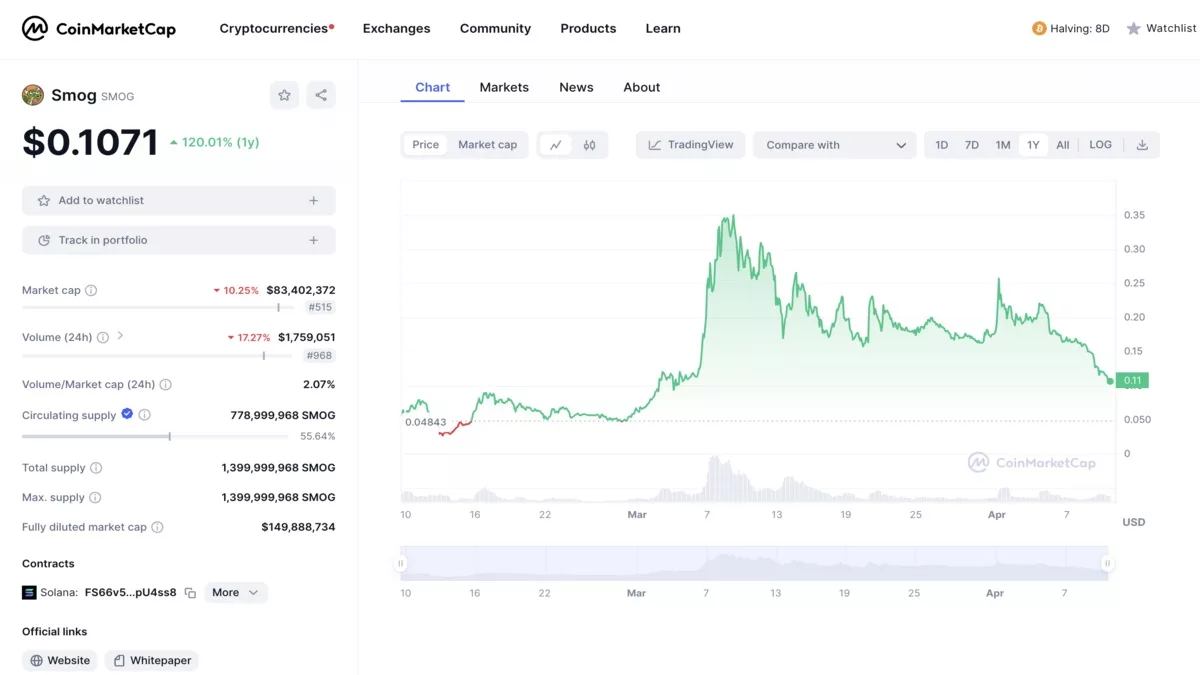
Task: Select the Market cap chart mode
Action: pyautogui.click(x=488, y=145)
